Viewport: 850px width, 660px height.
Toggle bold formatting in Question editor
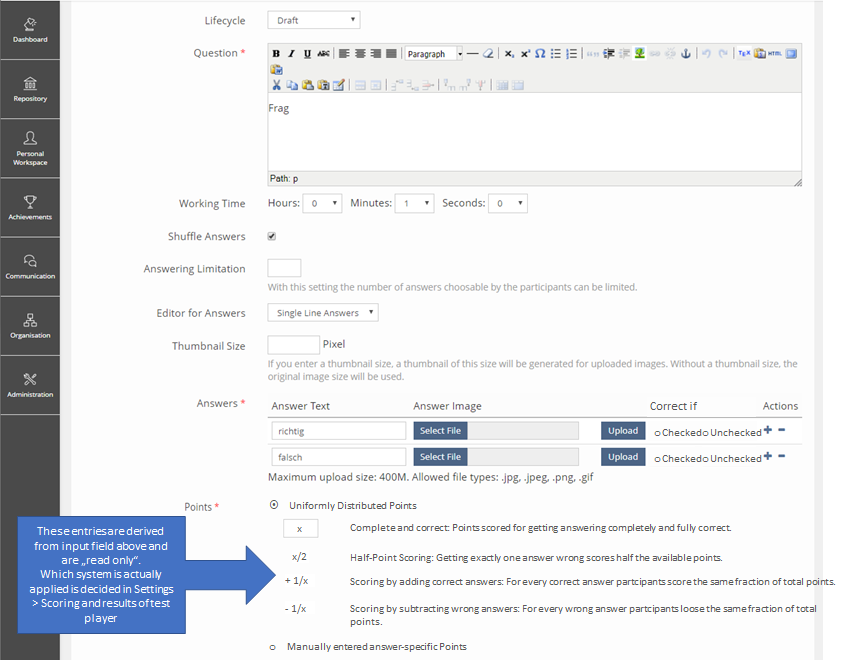coord(276,54)
